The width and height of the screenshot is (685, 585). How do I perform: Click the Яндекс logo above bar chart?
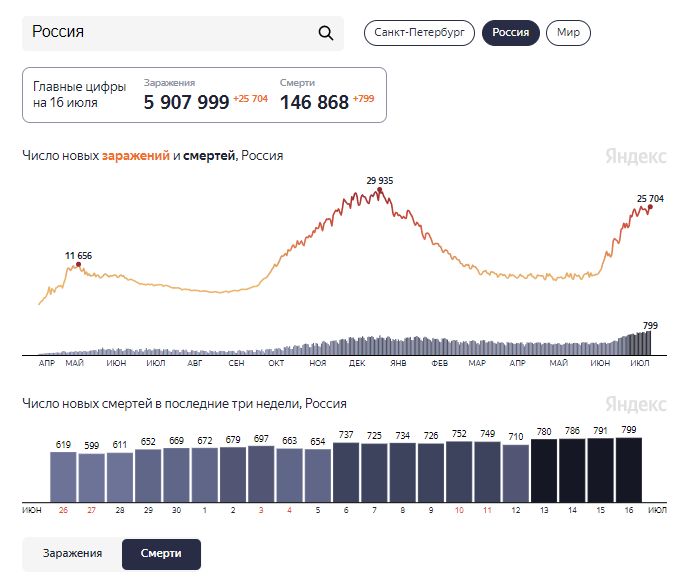click(636, 405)
